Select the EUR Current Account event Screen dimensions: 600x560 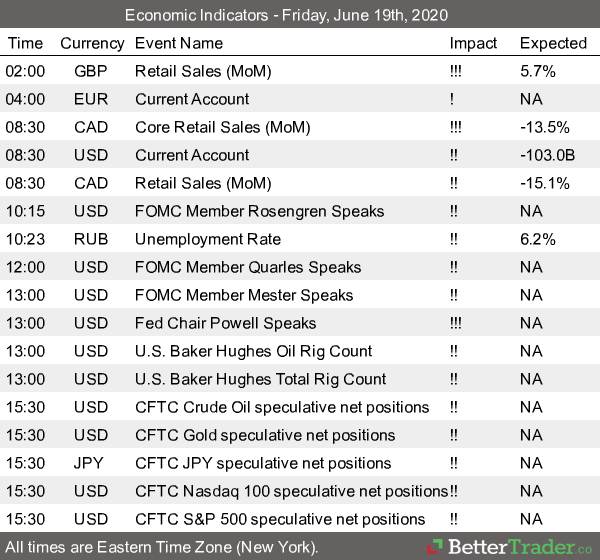(192, 99)
